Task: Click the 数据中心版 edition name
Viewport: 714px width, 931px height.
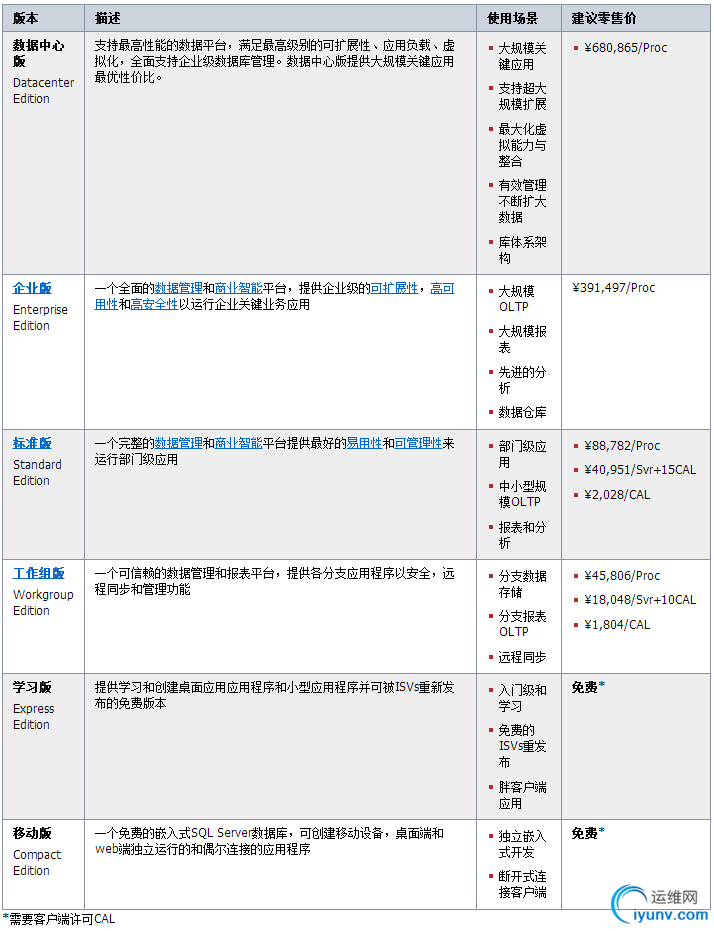Action: pyautogui.click(x=39, y=53)
